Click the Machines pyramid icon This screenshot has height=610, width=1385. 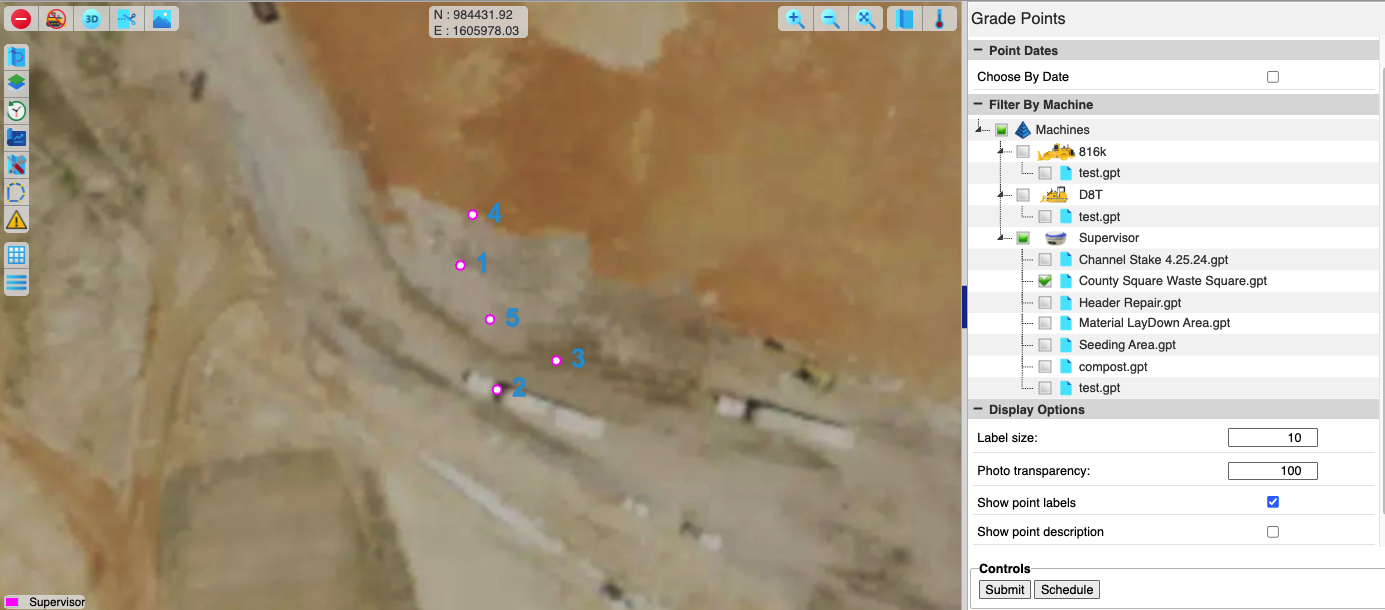(1022, 130)
